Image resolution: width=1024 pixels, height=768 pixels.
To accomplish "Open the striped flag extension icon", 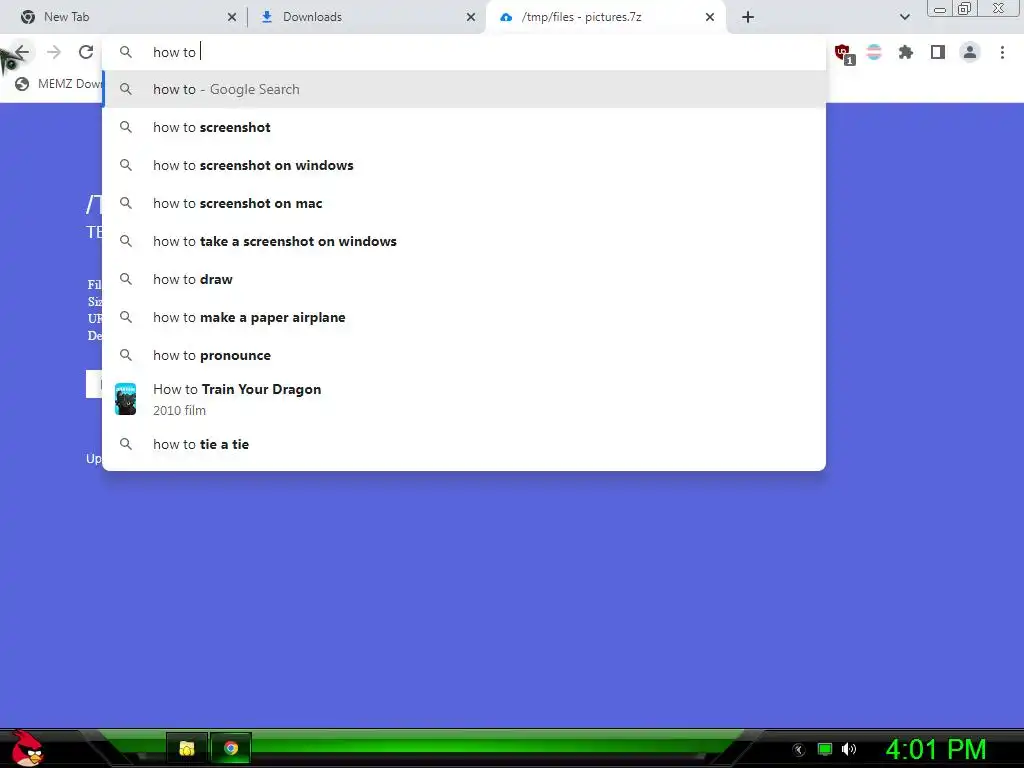I will pyautogui.click(x=874, y=52).
